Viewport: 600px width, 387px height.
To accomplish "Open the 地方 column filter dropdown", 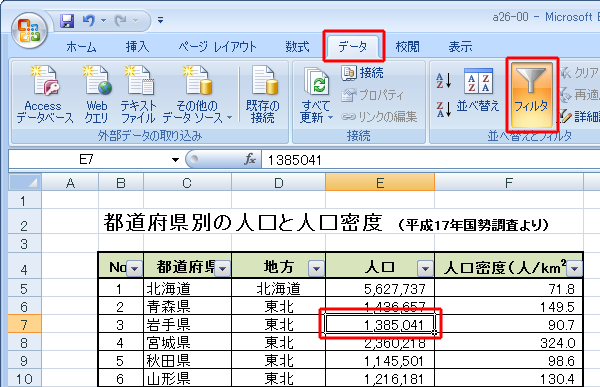I will pos(316,269).
